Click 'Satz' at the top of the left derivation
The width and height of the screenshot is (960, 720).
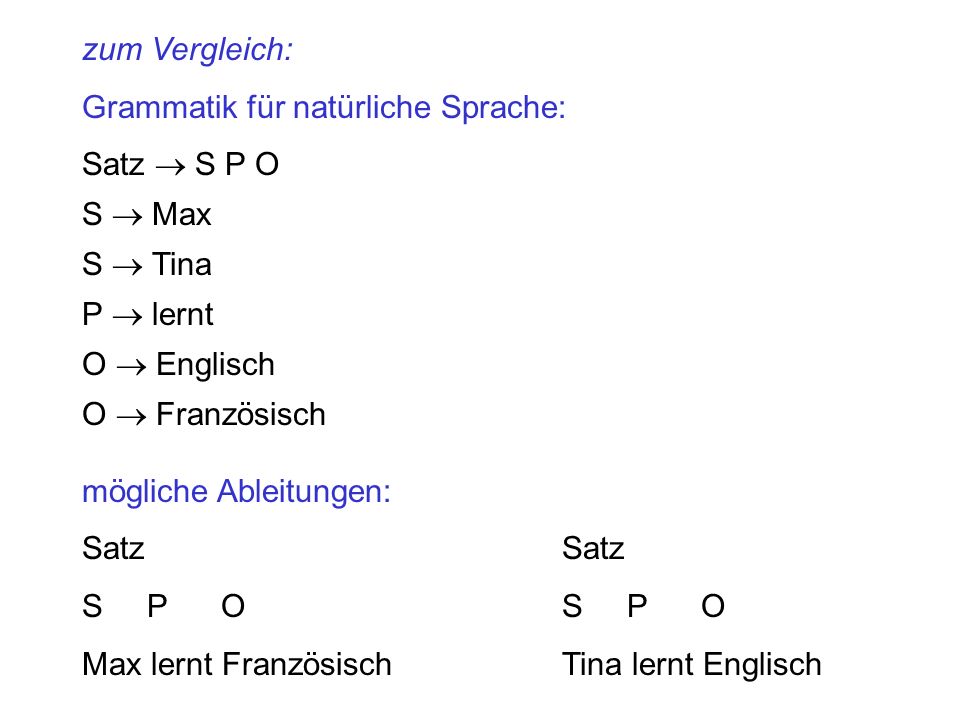(x=113, y=548)
